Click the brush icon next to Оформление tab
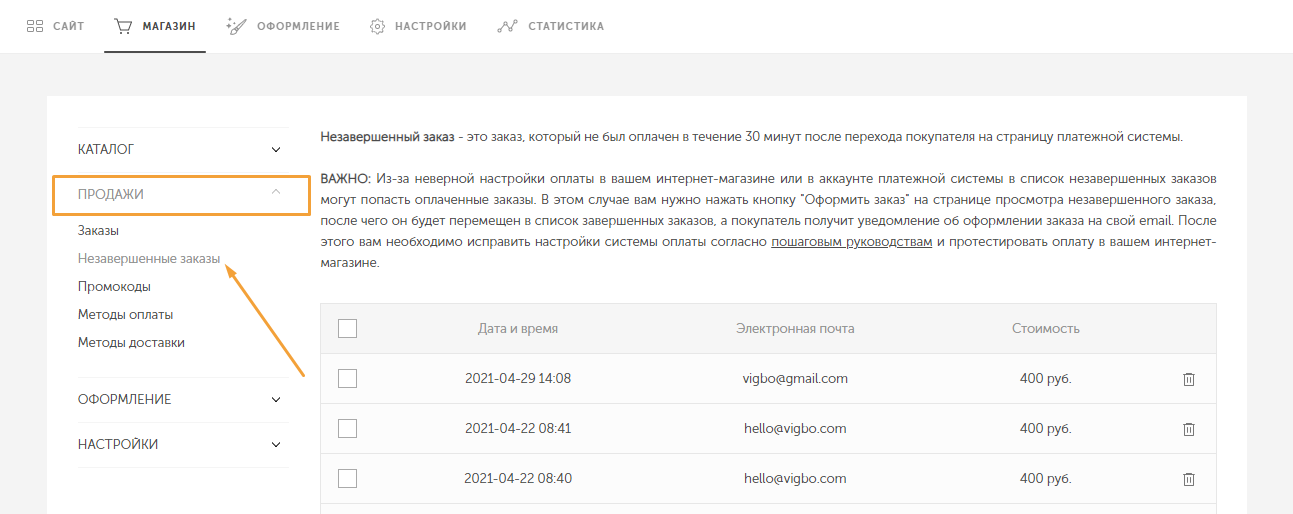 pyautogui.click(x=236, y=26)
